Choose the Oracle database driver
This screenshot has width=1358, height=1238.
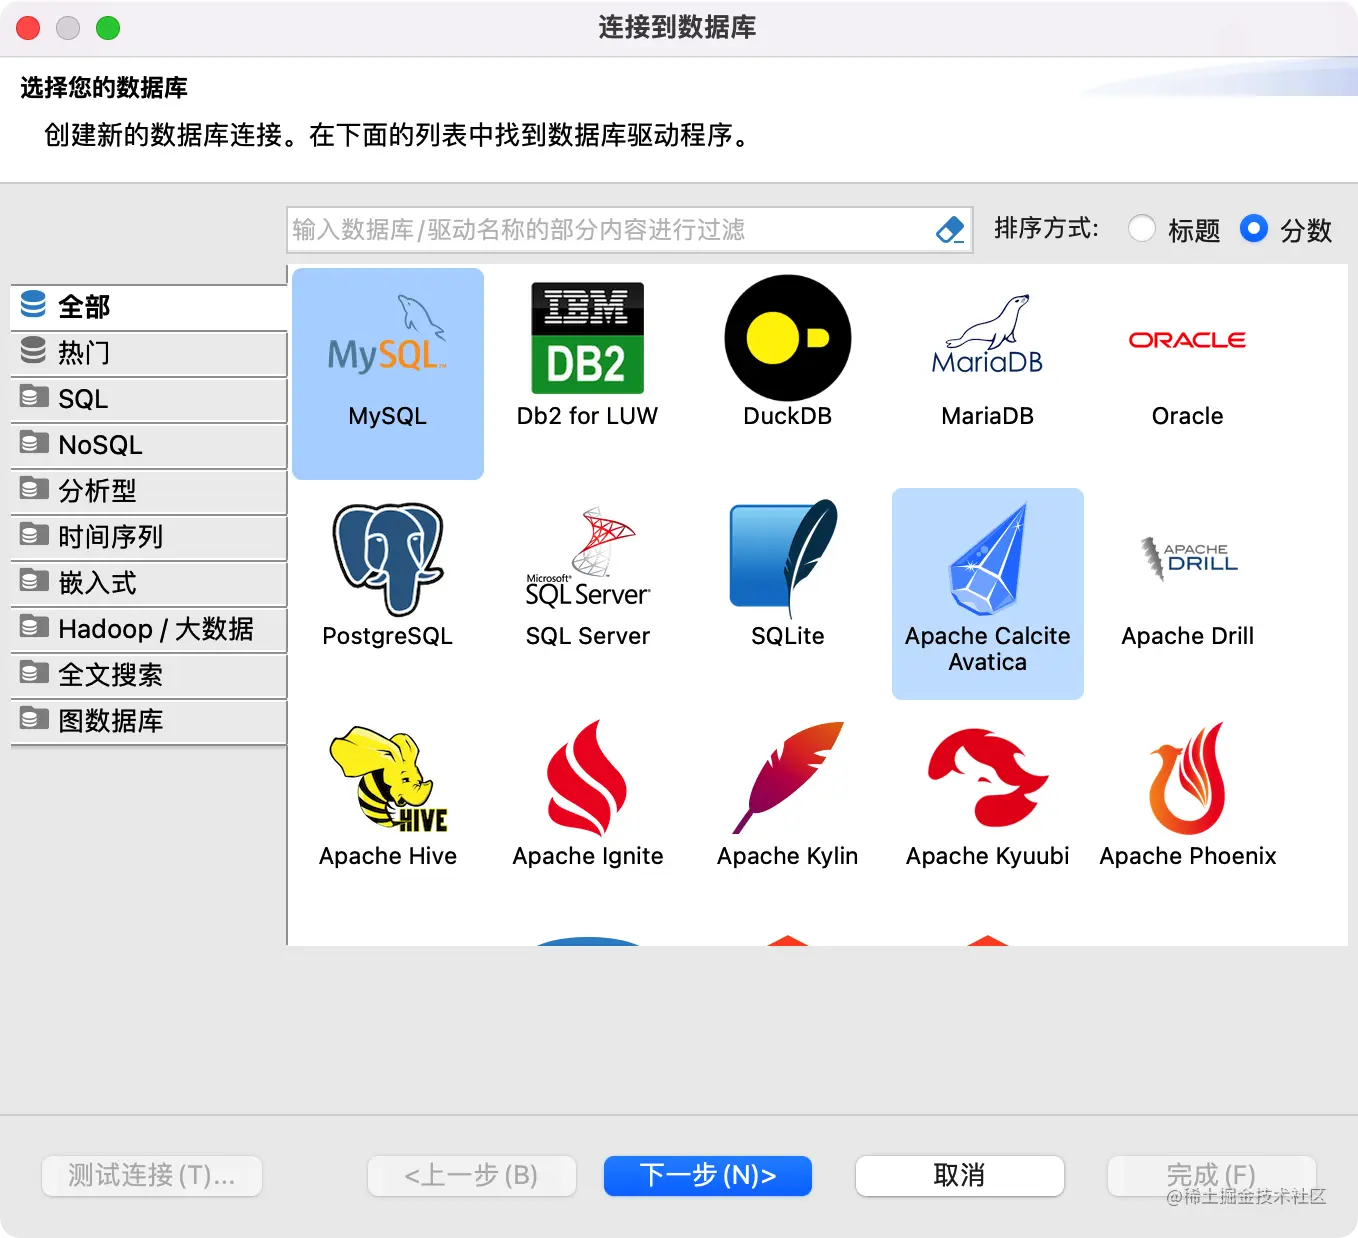(x=1187, y=340)
